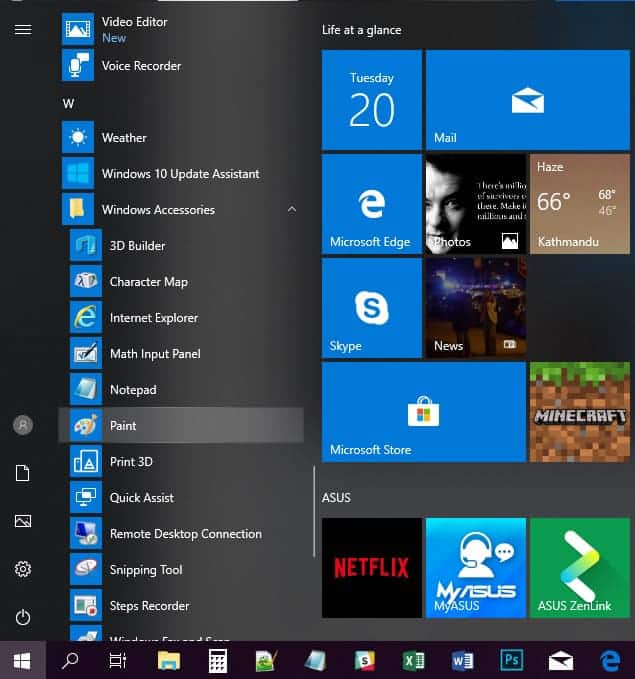This screenshot has height=679, width=635.
Task: Open Settings gear in the Start sidebar
Action: [x=23, y=569]
